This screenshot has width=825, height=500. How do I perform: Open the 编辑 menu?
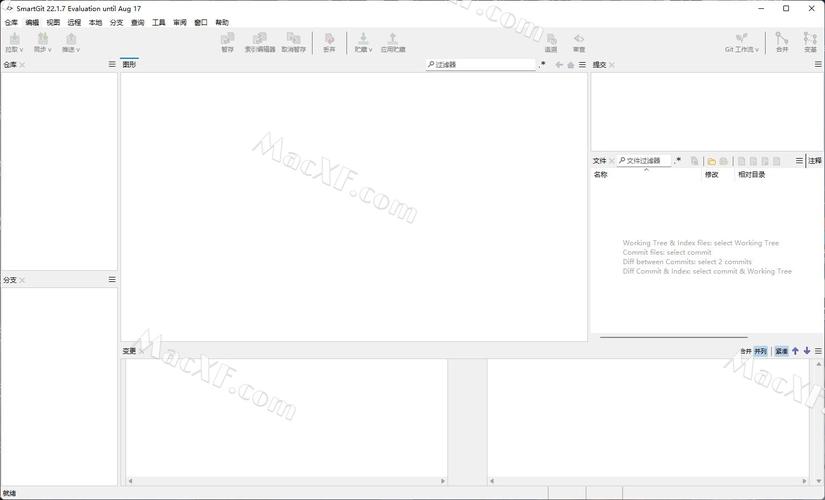click(32, 23)
